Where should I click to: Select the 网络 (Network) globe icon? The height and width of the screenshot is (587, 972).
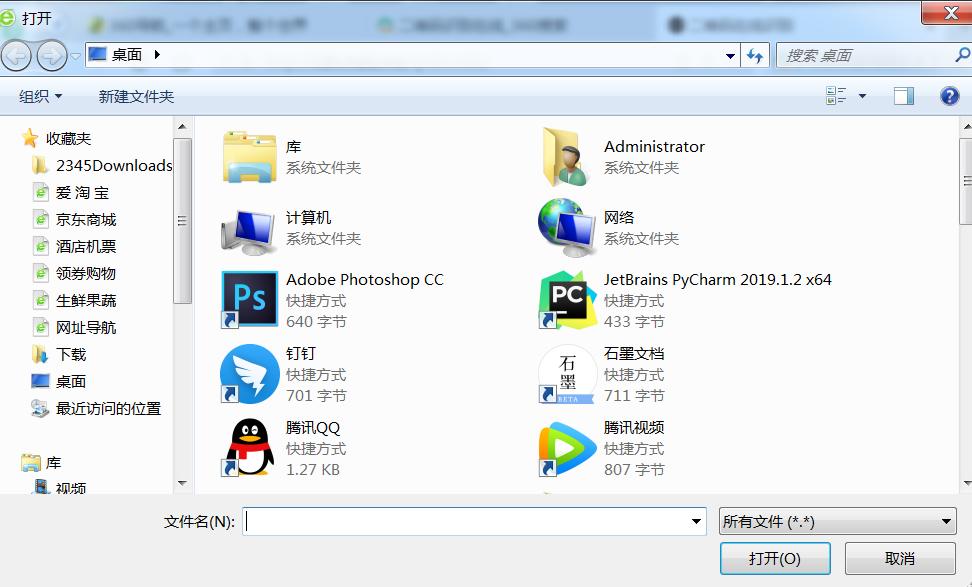pyautogui.click(x=567, y=225)
